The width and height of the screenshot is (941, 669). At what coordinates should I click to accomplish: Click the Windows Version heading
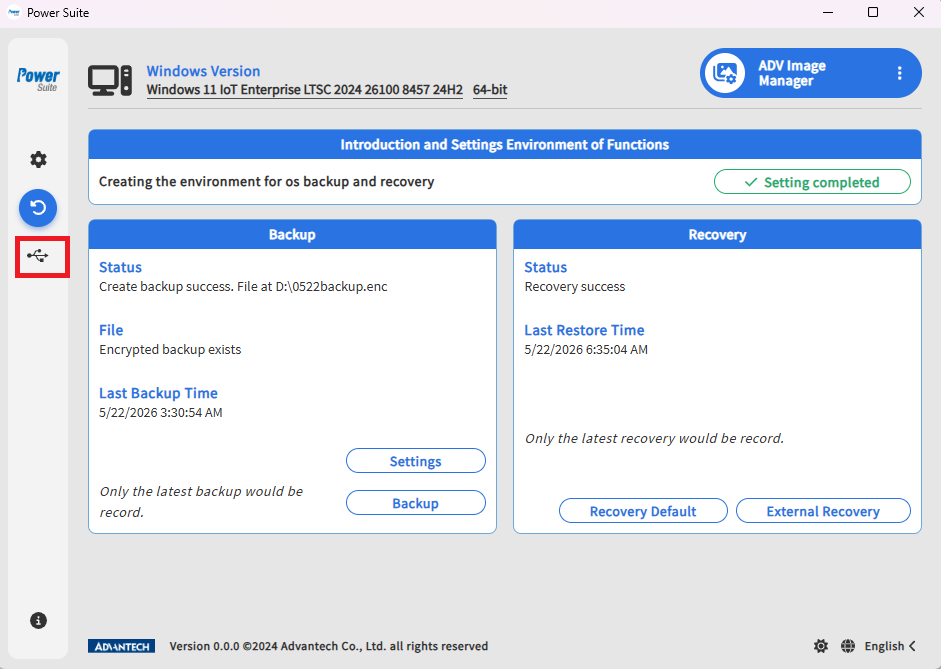[203, 71]
